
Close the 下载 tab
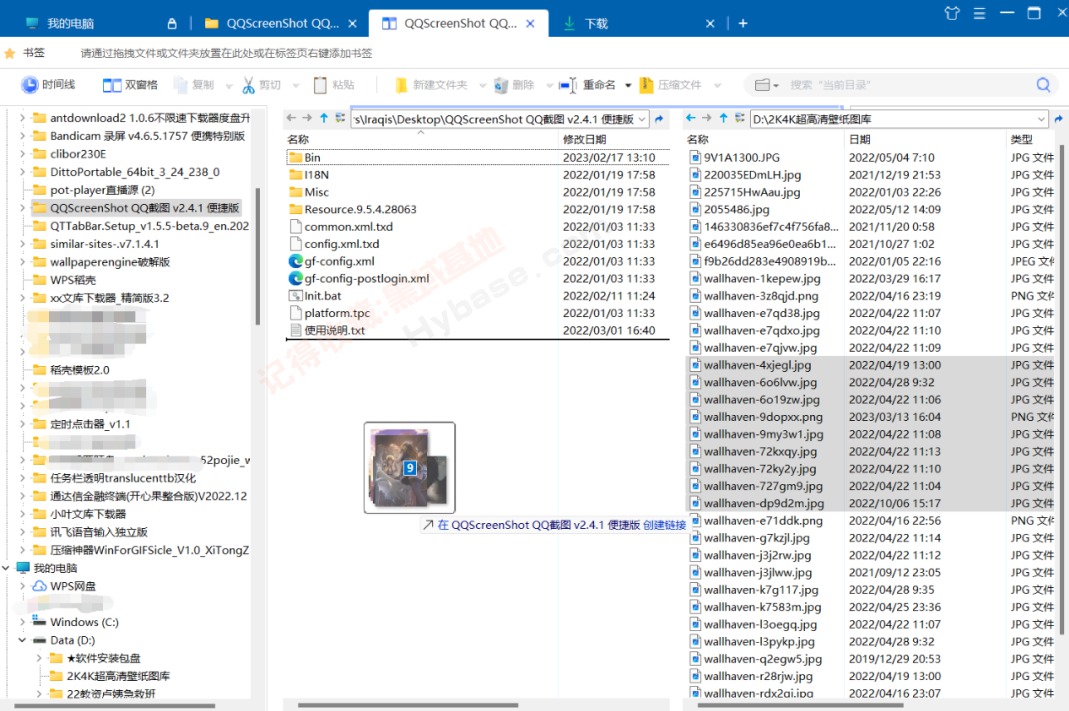click(710, 23)
